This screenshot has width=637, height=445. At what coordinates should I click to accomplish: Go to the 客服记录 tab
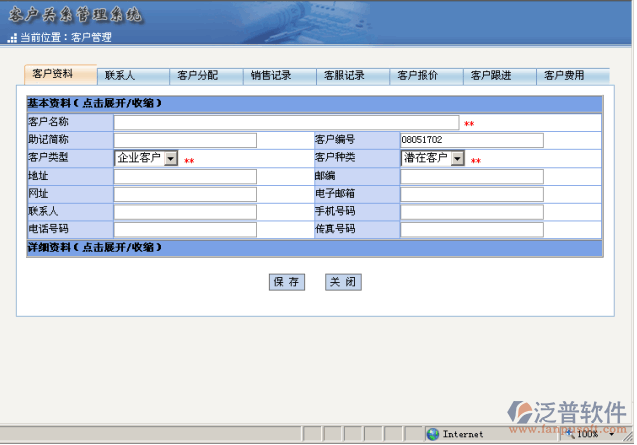pyautogui.click(x=344, y=75)
